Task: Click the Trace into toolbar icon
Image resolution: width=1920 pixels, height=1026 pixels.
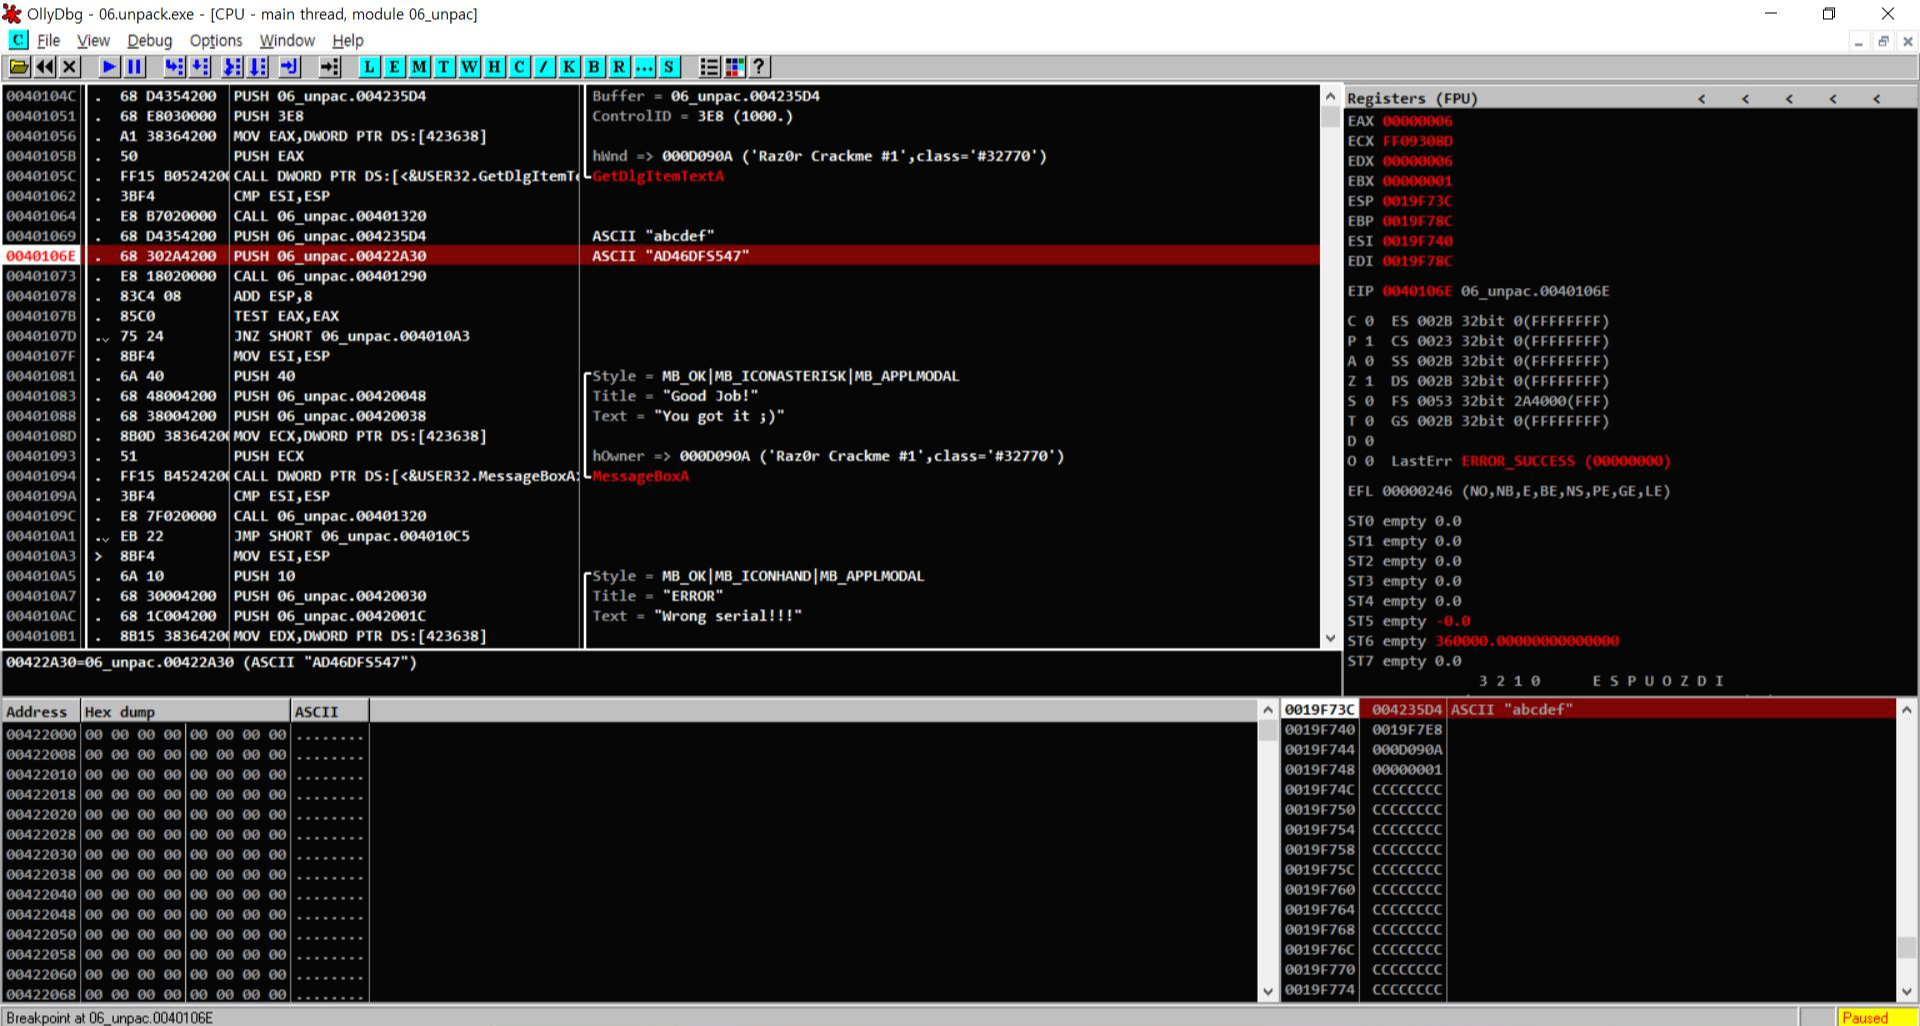Action: [232, 67]
